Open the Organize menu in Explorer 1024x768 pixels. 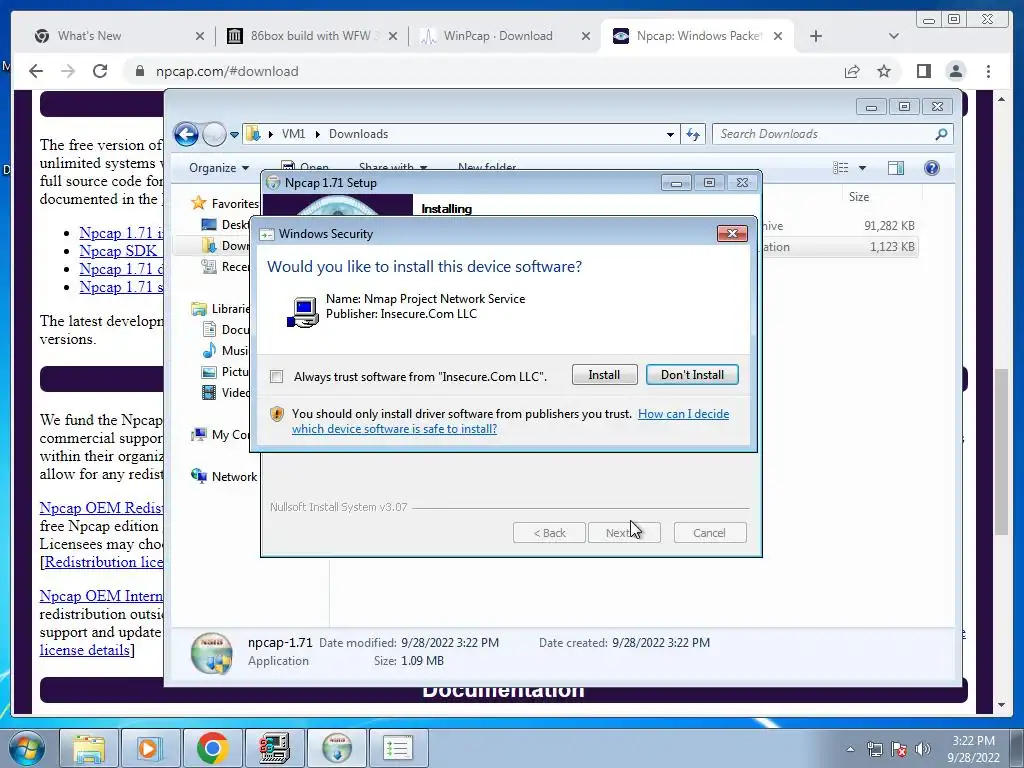point(219,168)
